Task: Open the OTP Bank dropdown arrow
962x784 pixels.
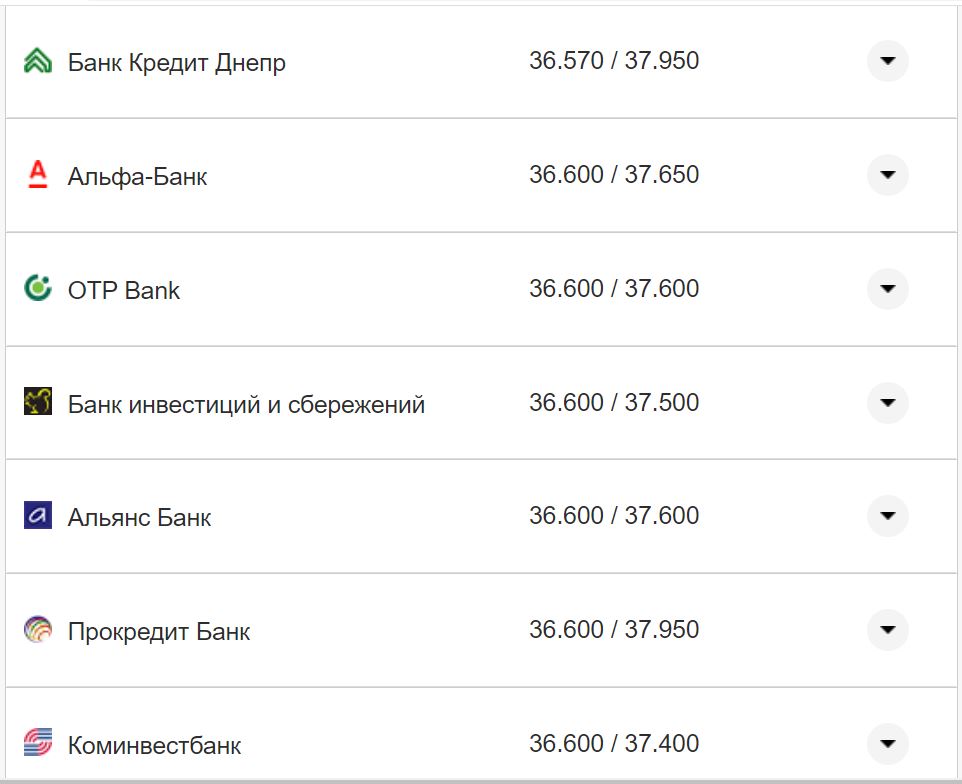Action: tap(888, 289)
